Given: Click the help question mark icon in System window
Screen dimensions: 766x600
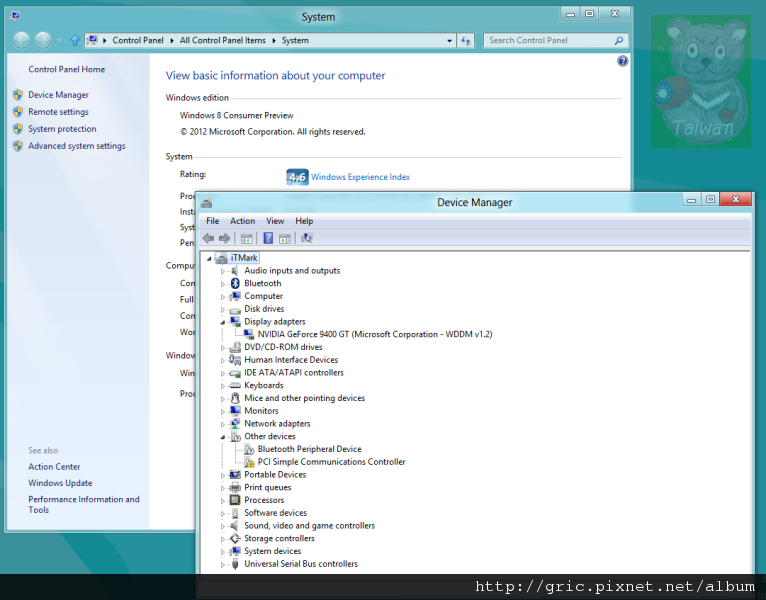Looking at the screenshot, I should [622, 61].
